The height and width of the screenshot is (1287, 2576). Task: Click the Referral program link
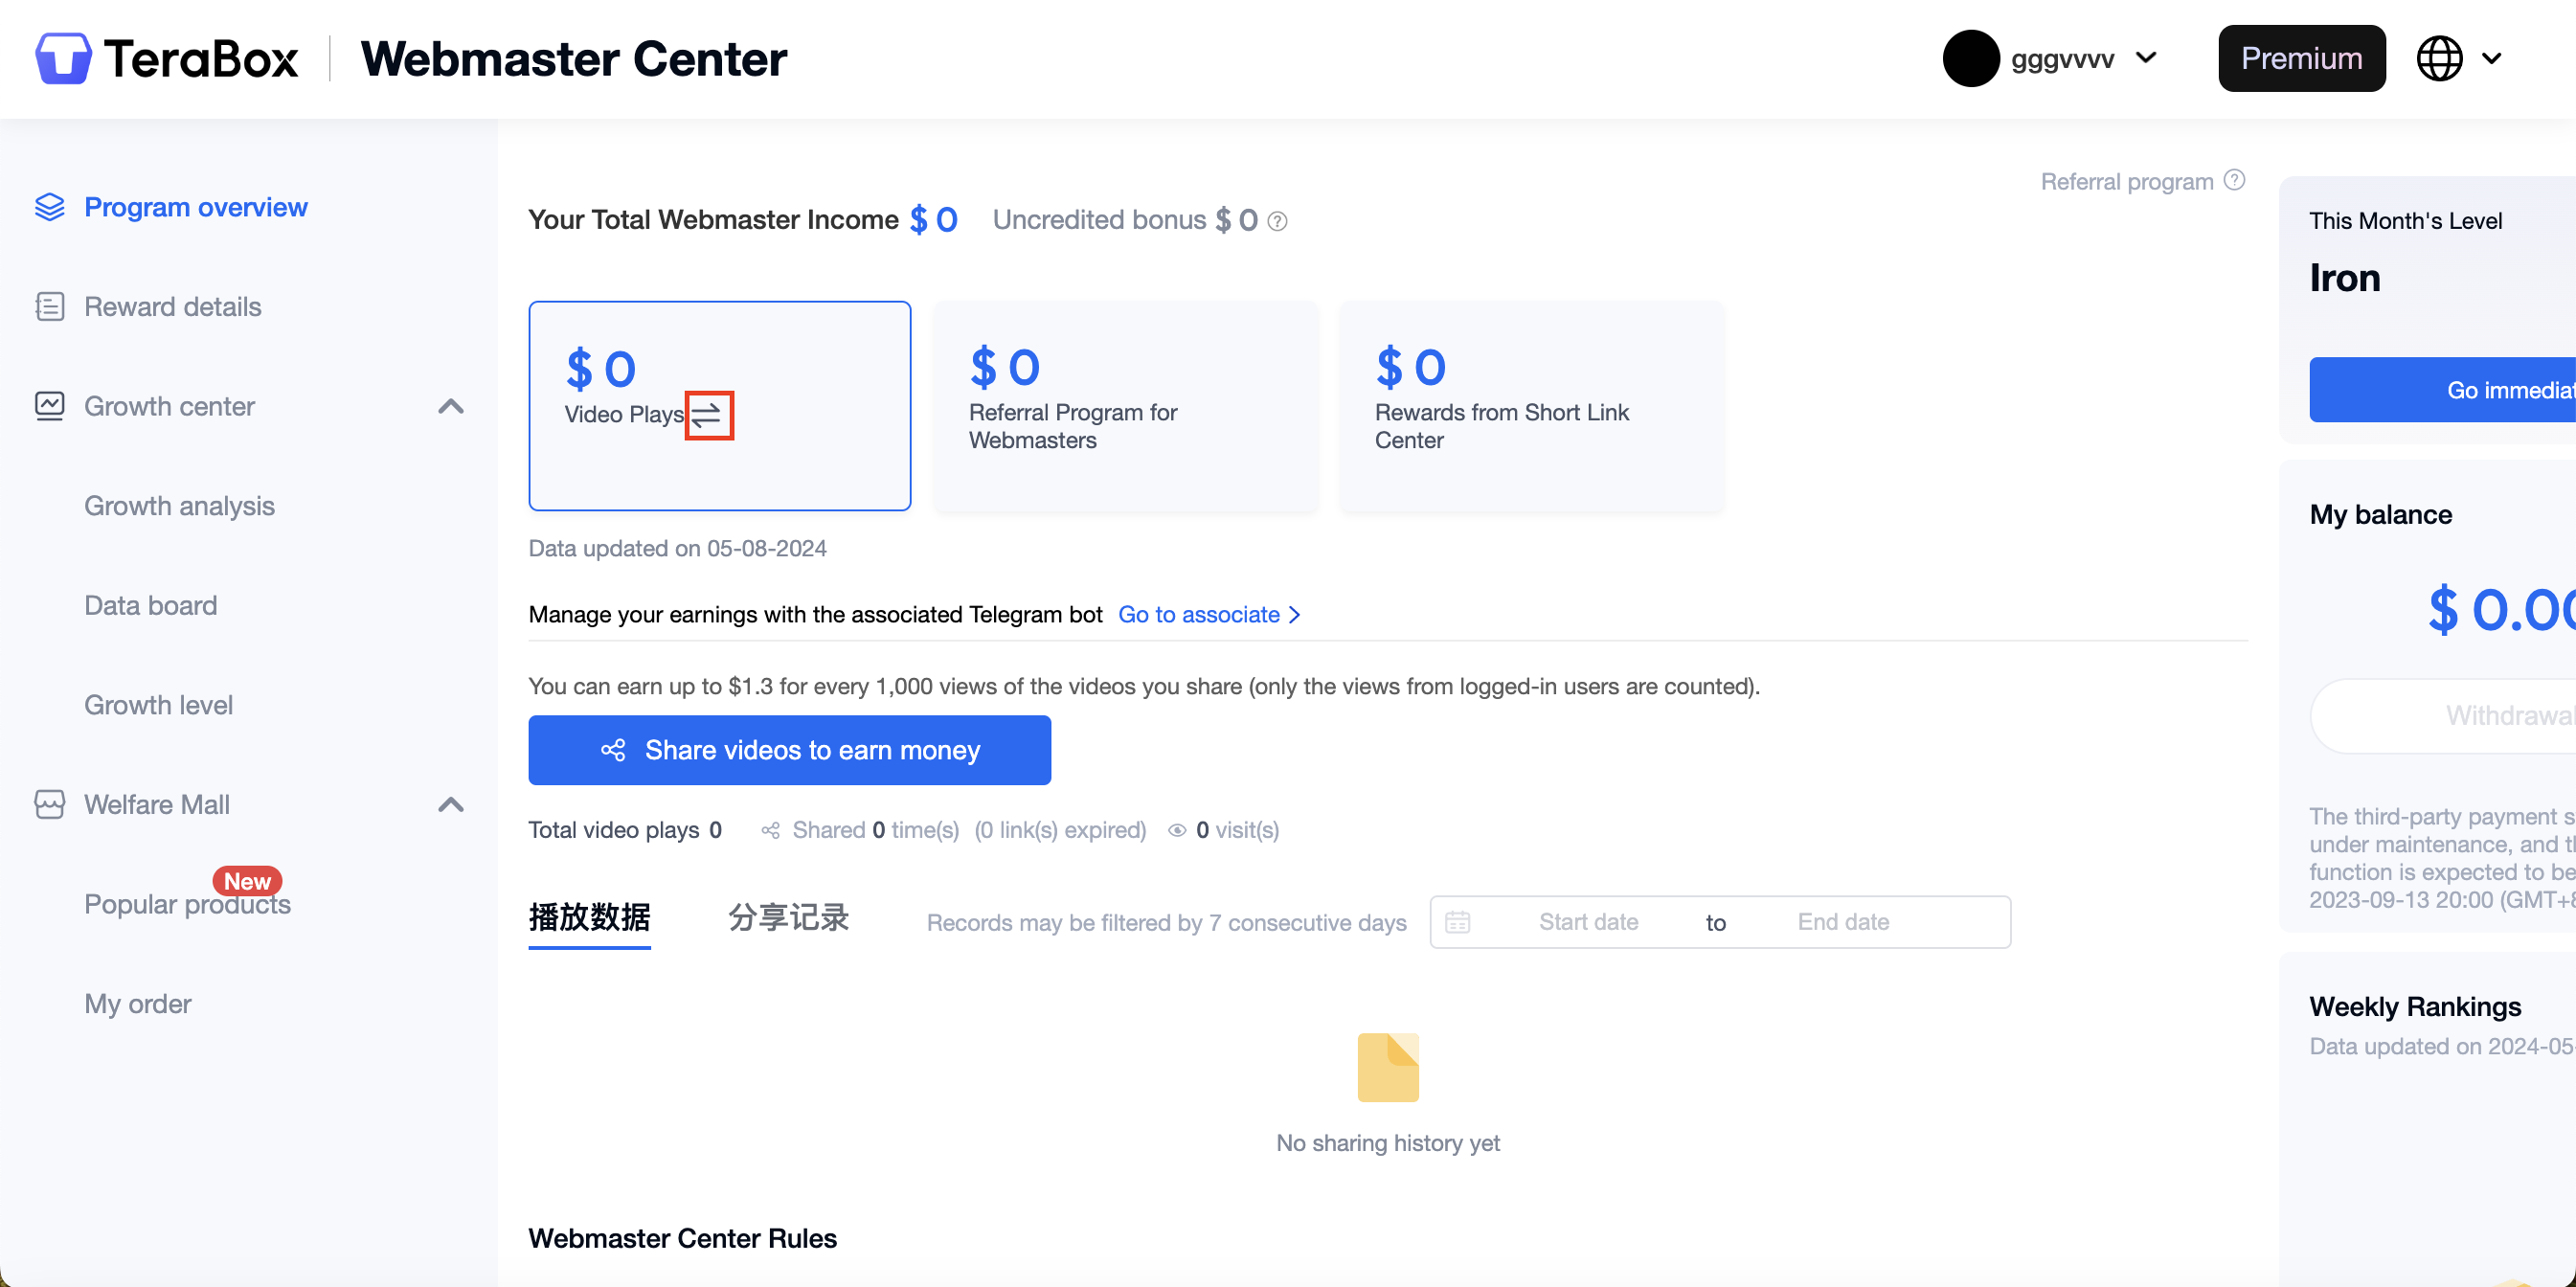point(2126,182)
